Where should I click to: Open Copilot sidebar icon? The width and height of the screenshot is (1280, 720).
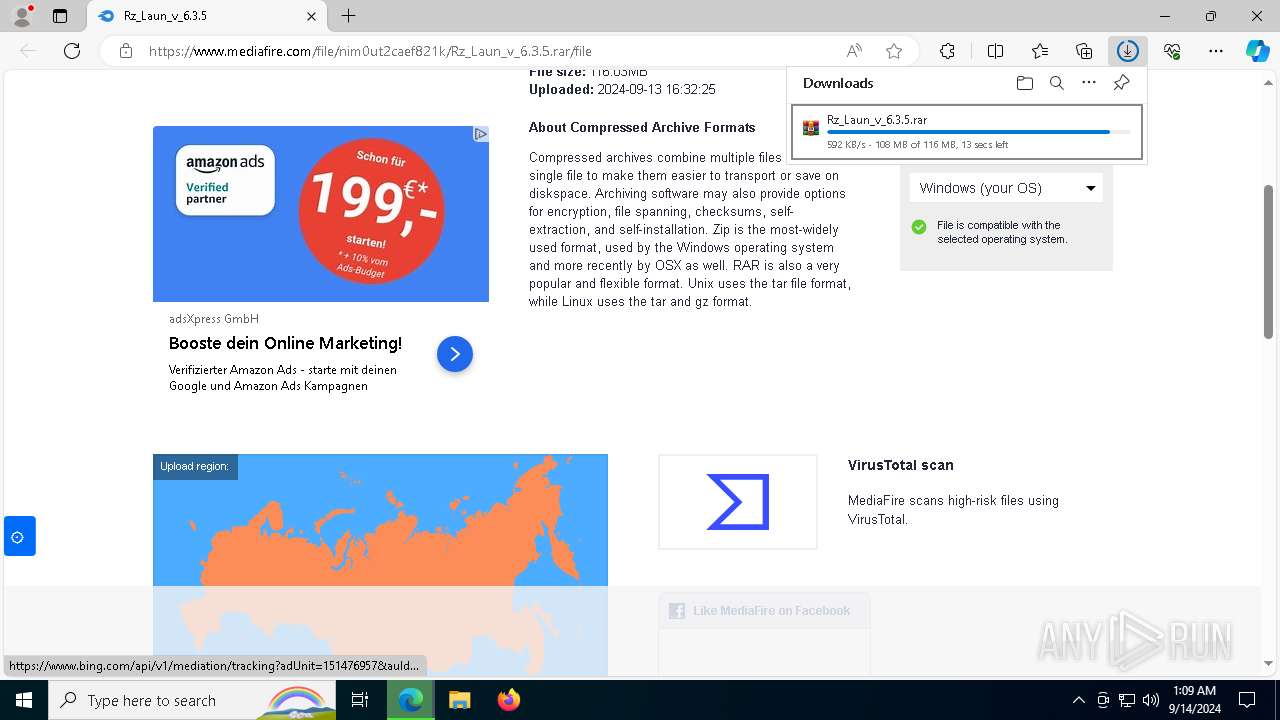pyautogui.click(x=1257, y=51)
